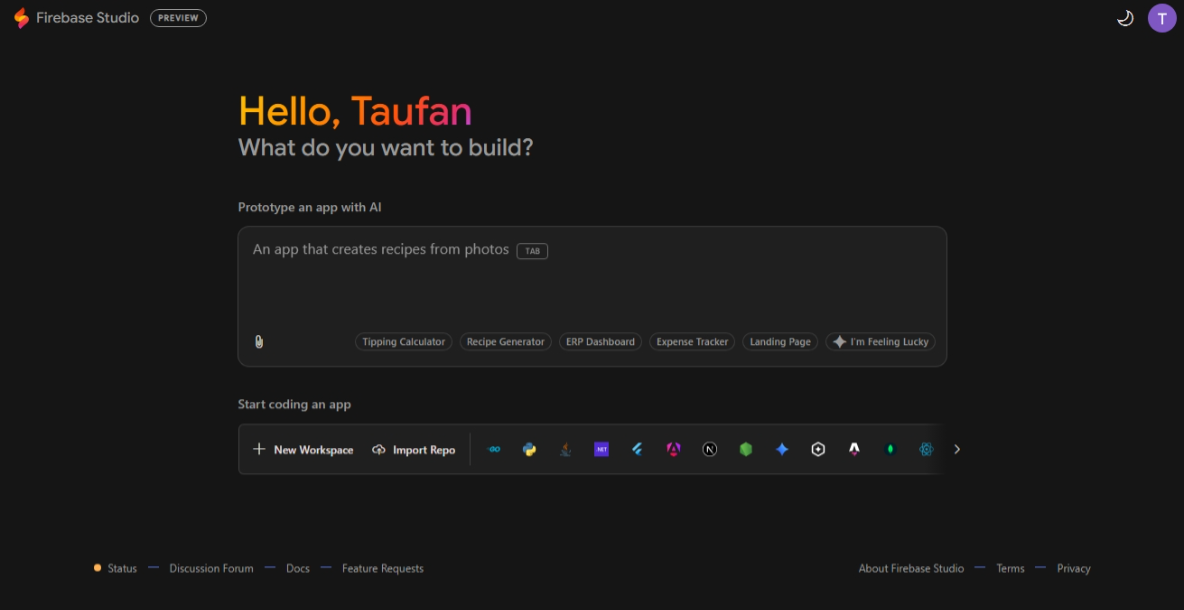Screen dimensions: 1184x610
Task: Expand more templates with right chevron
Action: 957,450
